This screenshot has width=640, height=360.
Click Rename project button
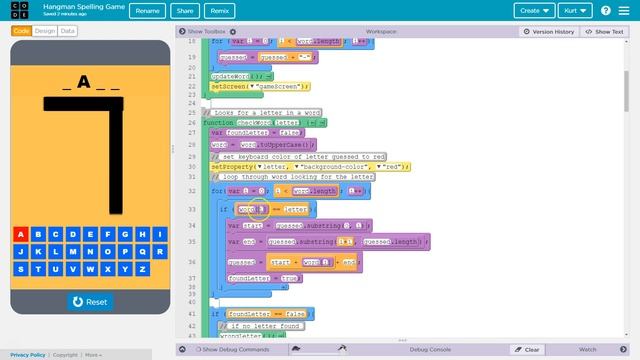click(147, 11)
